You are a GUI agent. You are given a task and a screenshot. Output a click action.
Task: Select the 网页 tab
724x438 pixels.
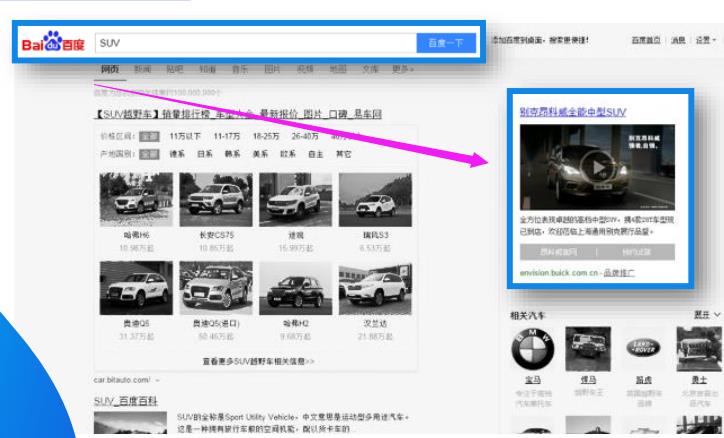[110, 69]
